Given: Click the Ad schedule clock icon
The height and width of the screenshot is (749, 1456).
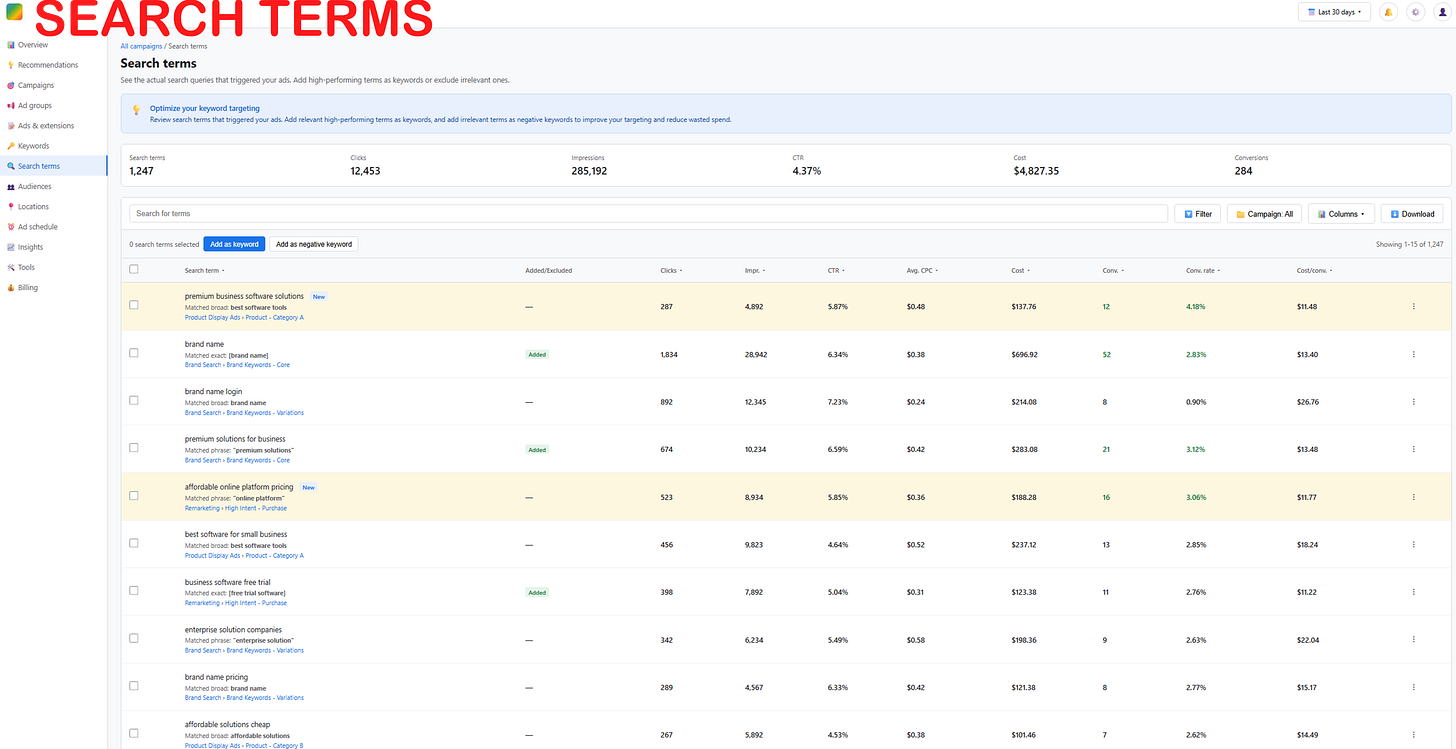Looking at the screenshot, I should pyautogui.click(x=10, y=227).
